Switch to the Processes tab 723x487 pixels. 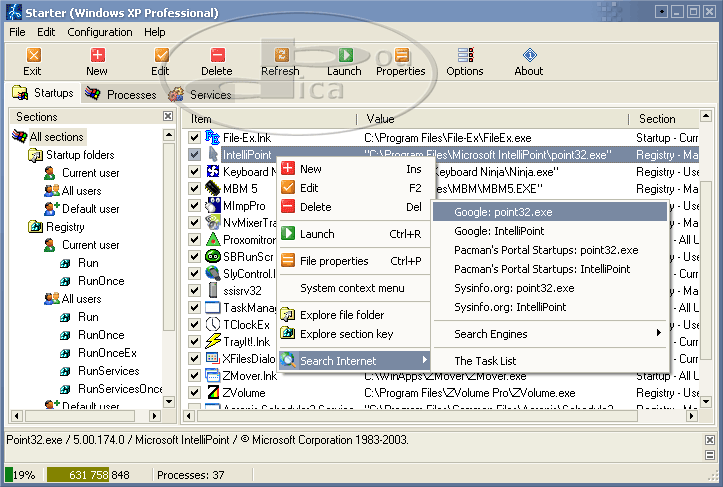[x=122, y=95]
